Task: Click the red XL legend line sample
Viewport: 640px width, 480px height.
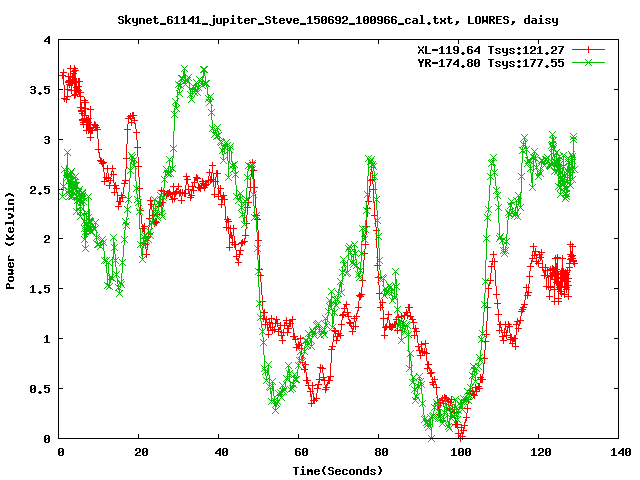Action: pyautogui.click(x=588, y=50)
